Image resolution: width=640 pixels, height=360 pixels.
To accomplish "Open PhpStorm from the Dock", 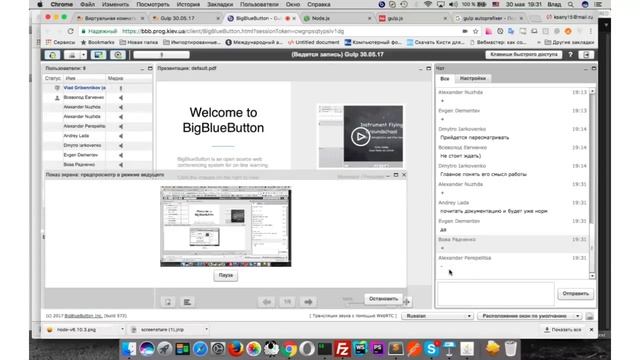I will (x=378, y=349).
